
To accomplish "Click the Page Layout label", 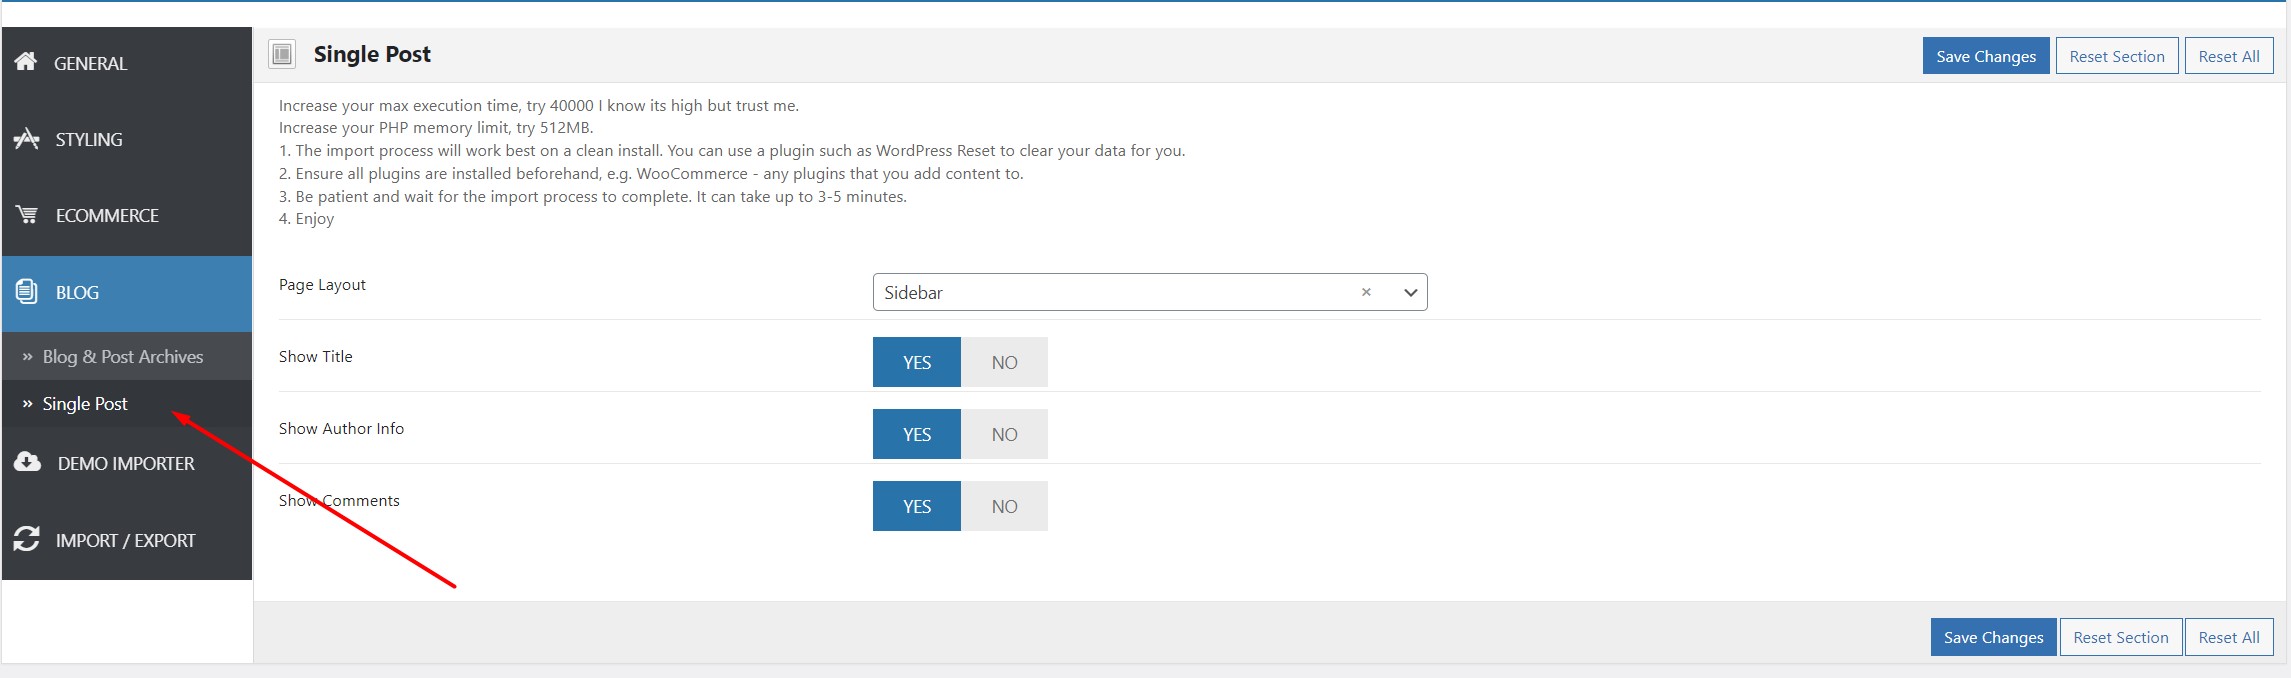I will 322,285.
